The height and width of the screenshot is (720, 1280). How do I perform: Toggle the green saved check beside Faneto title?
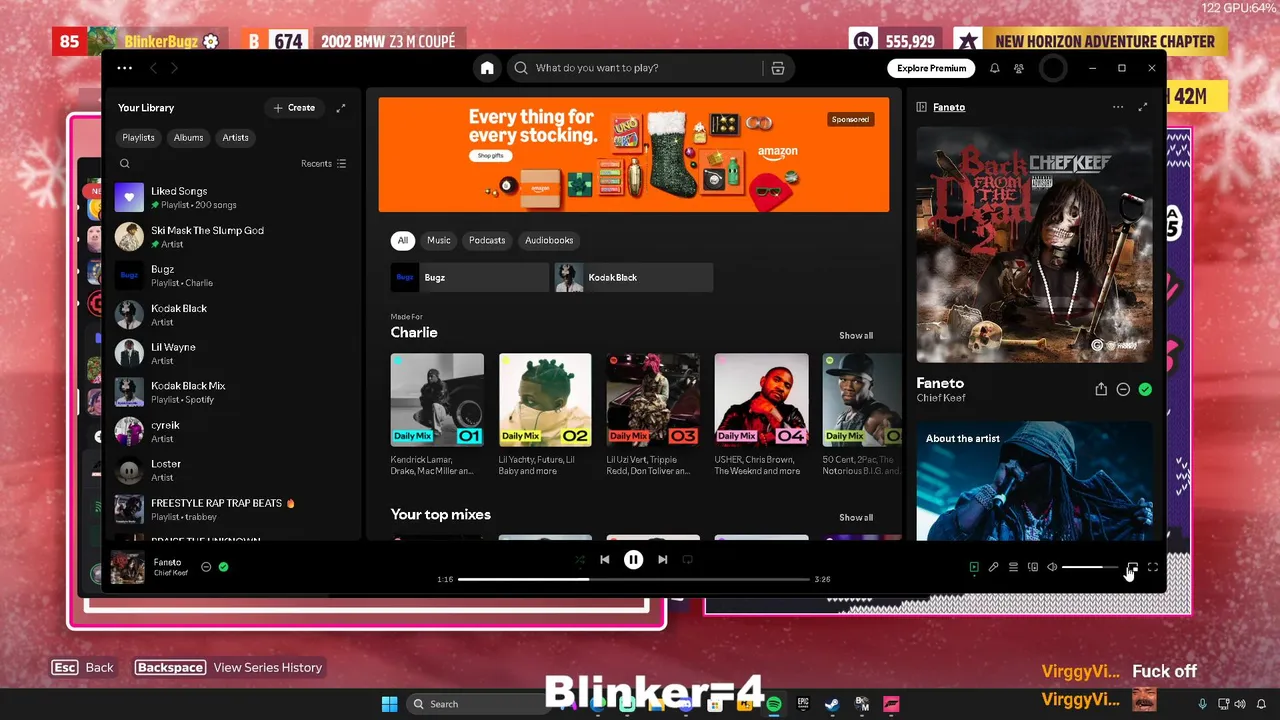point(1145,389)
